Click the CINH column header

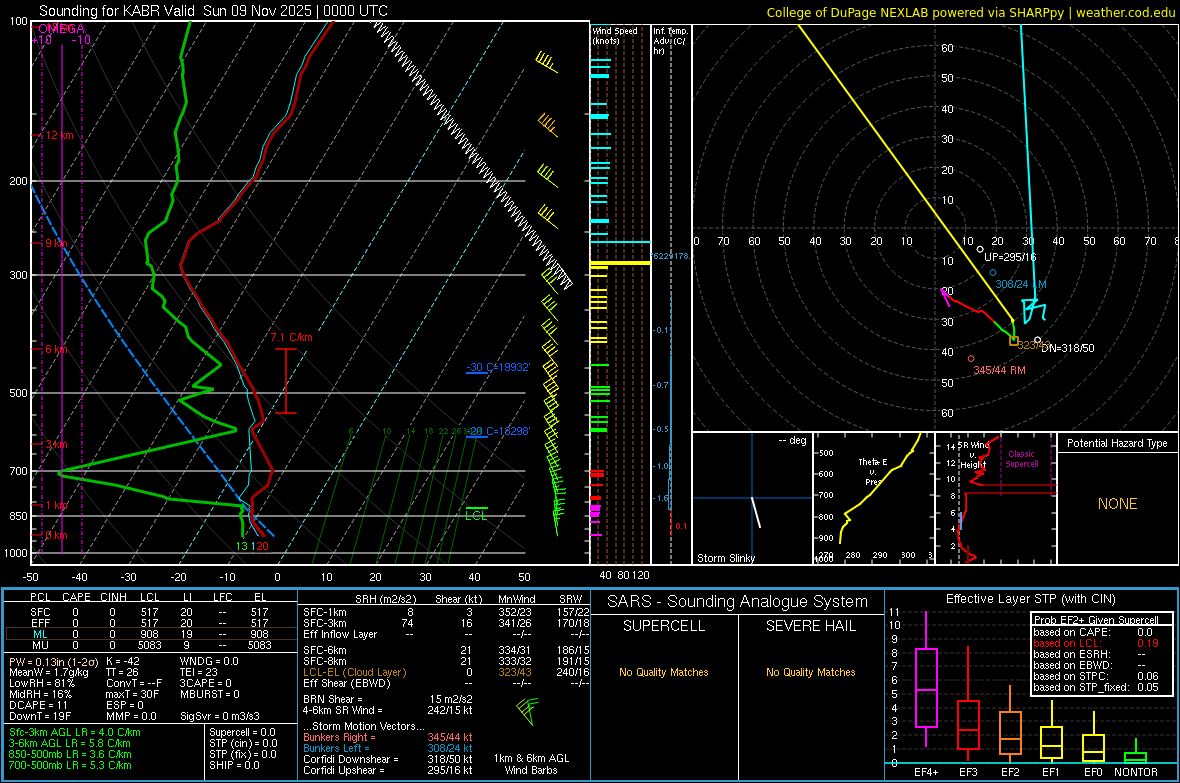tap(114, 597)
